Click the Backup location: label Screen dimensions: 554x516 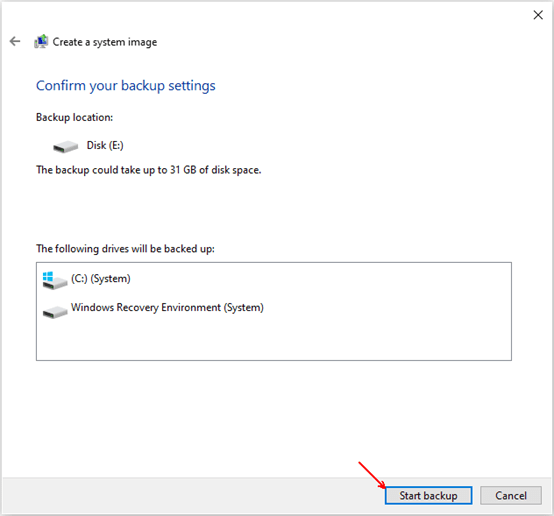click(75, 117)
